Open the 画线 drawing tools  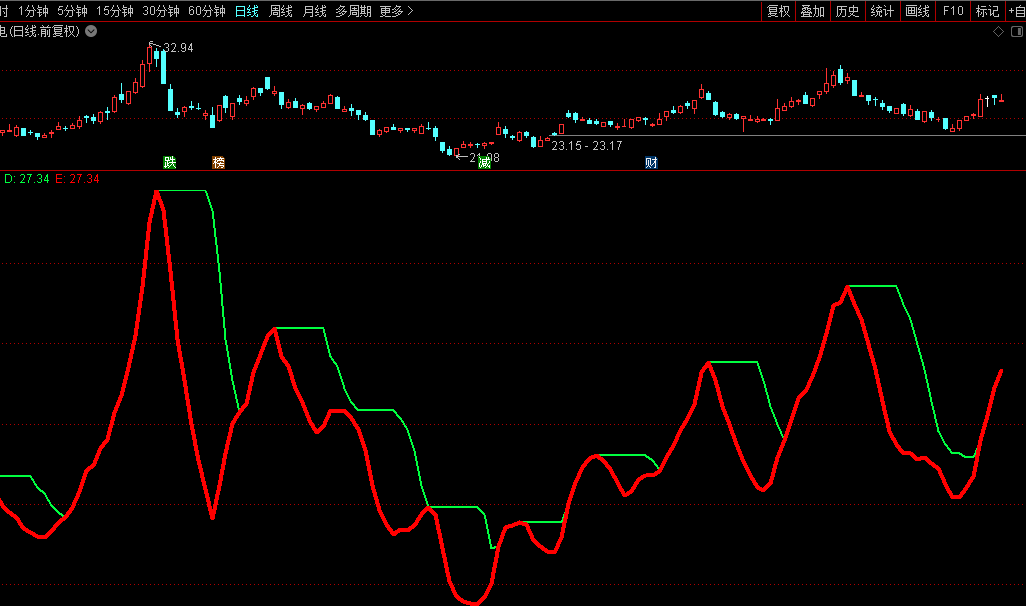tap(917, 11)
